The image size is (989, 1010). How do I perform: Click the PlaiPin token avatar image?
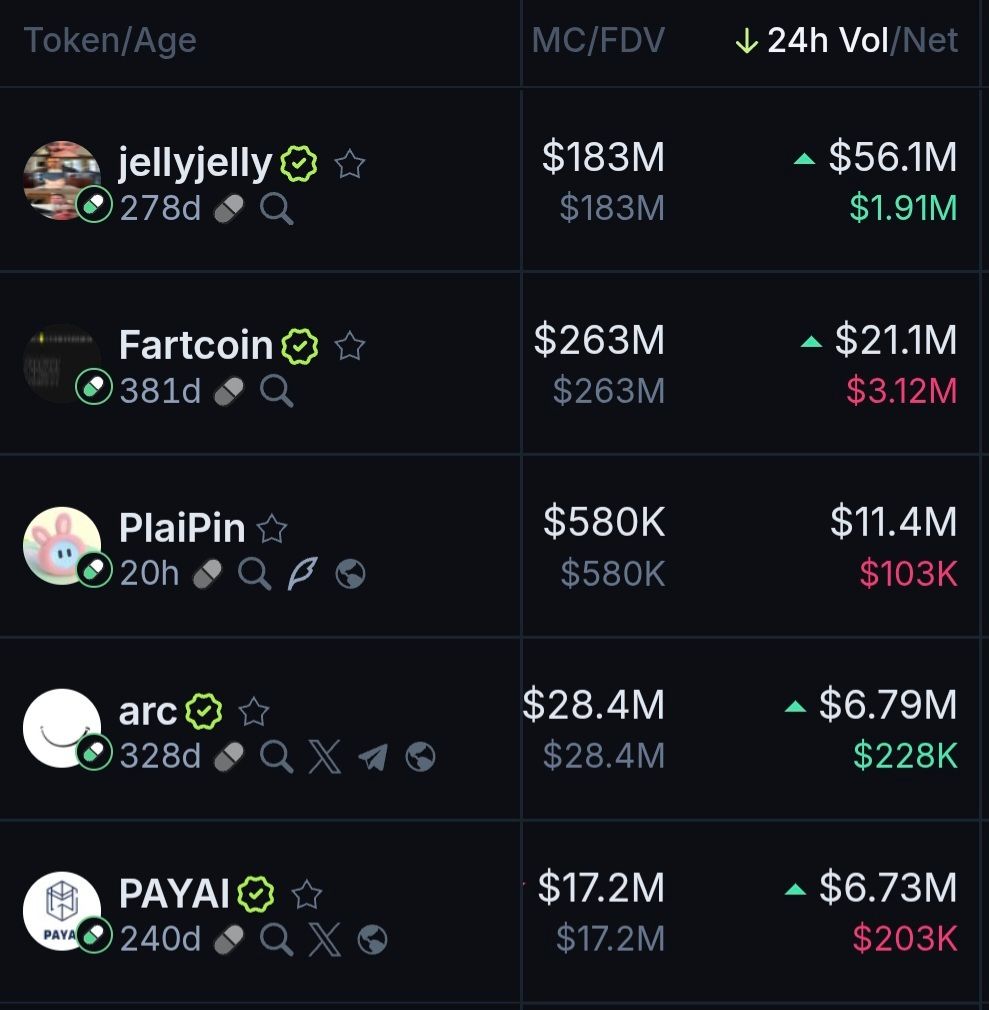tap(62, 546)
